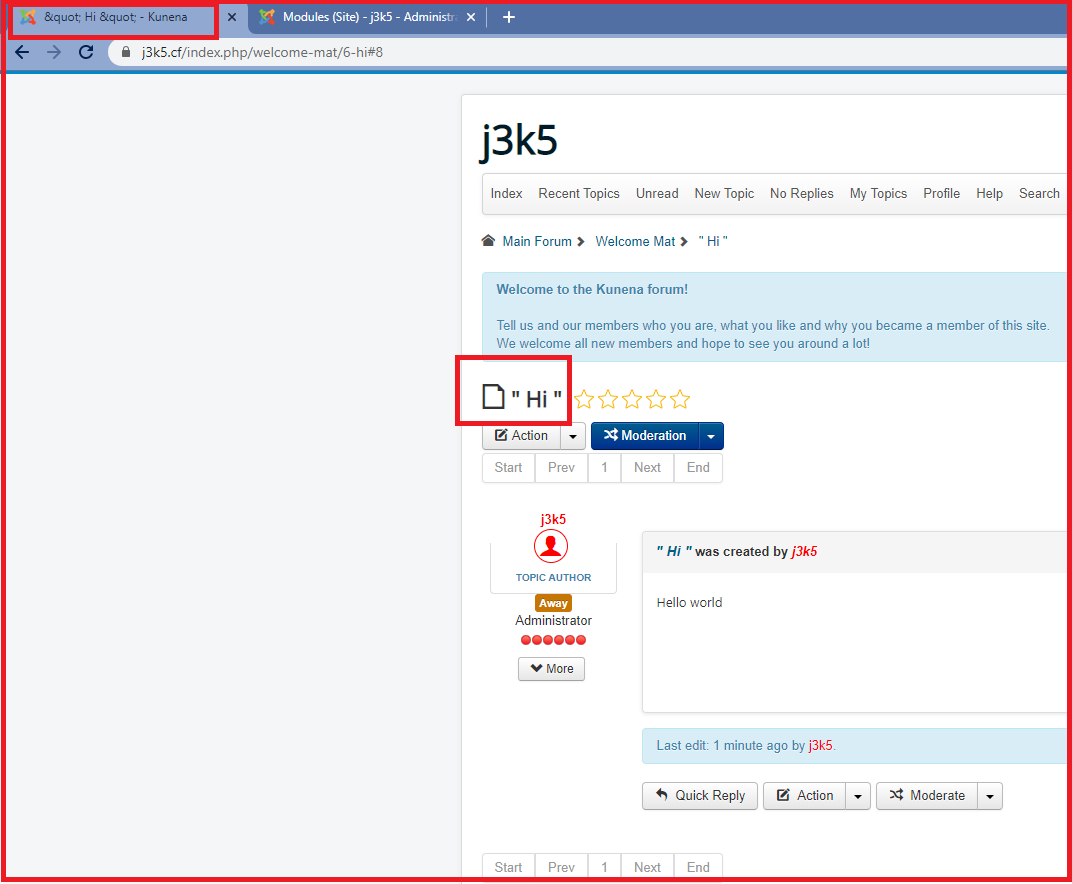Select the "Hi" - Kunena browser tab
This screenshot has width=1072, height=884.
click(x=115, y=17)
